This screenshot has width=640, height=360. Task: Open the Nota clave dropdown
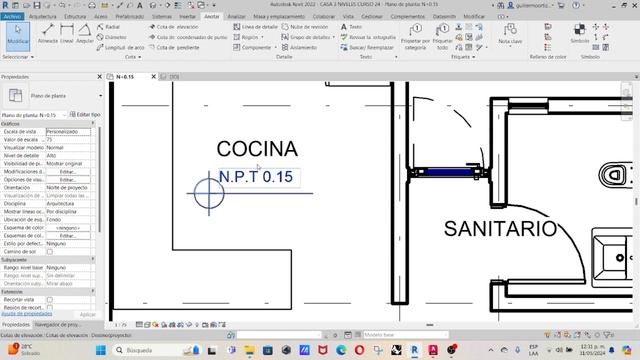click(510, 47)
